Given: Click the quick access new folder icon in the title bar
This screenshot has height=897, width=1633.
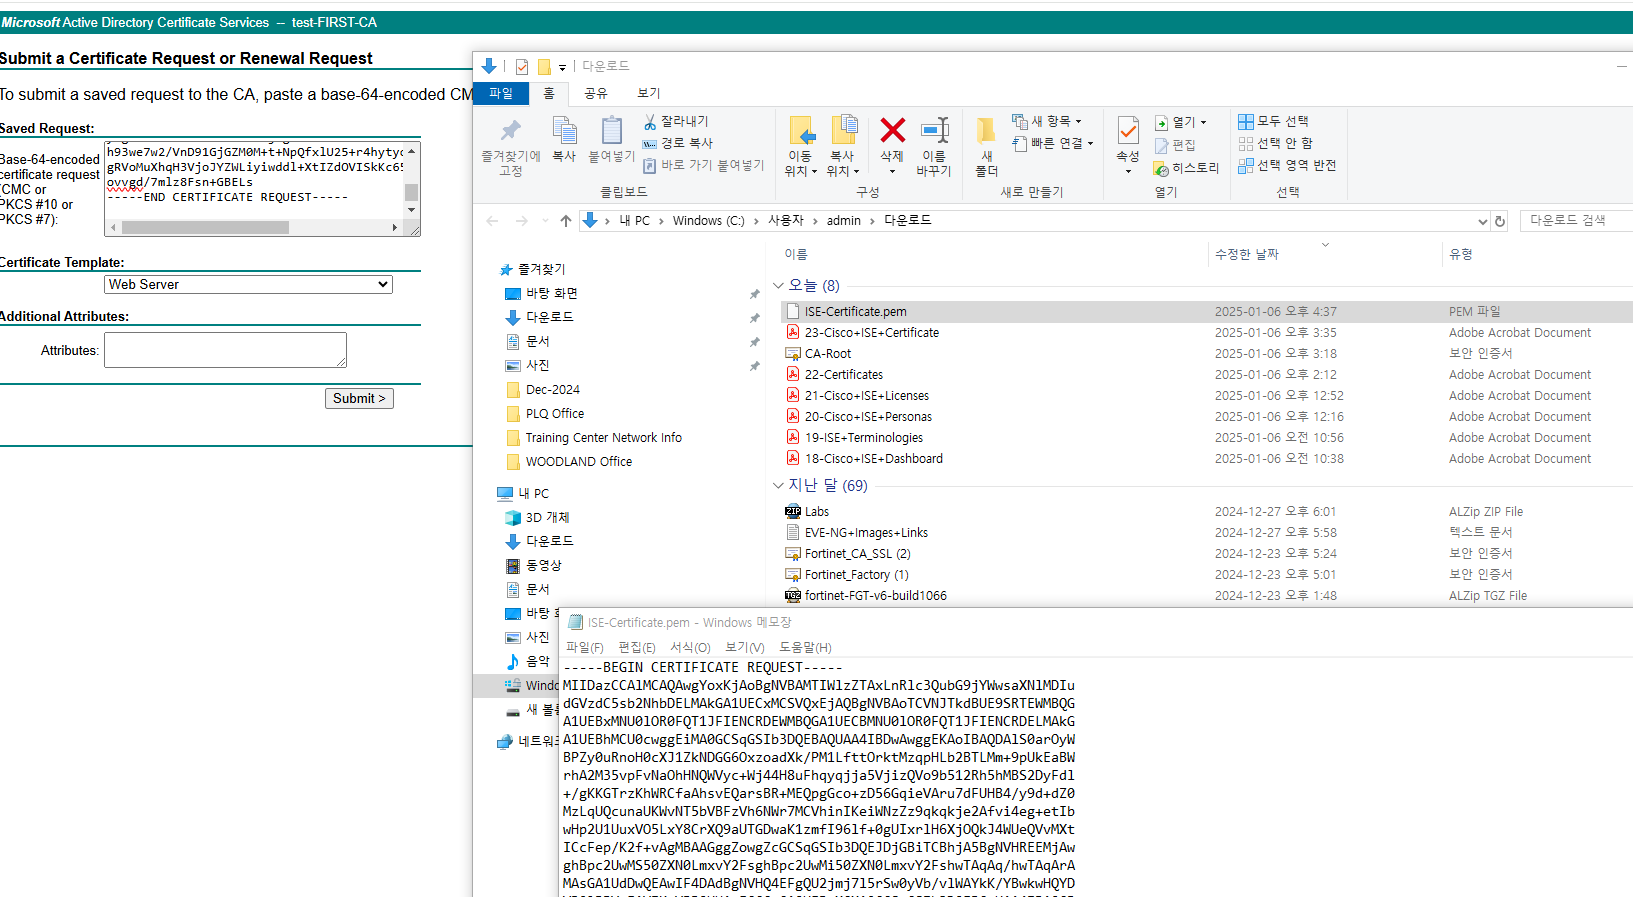Looking at the screenshot, I should pyautogui.click(x=545, y=67).
